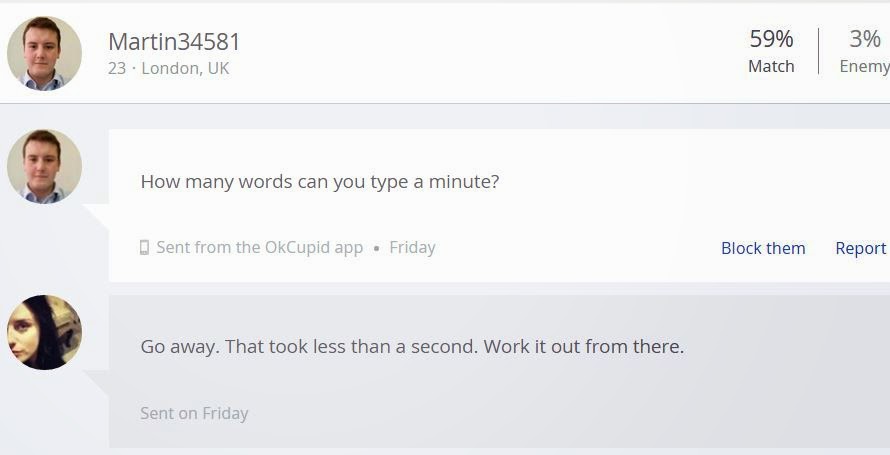
Task: Click the white message bubble from Martin
Action: point(499,205)
